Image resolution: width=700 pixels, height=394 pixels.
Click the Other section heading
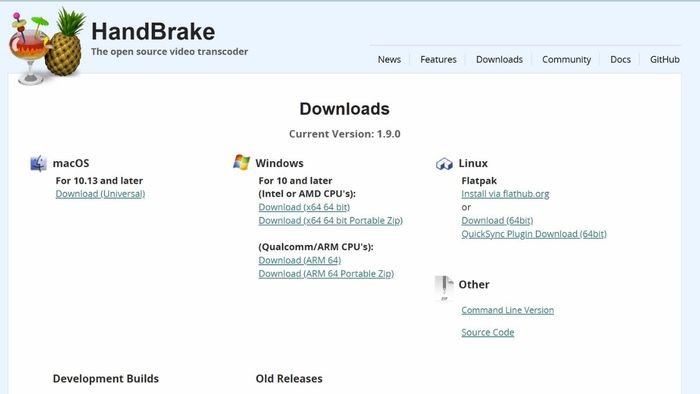474,285
